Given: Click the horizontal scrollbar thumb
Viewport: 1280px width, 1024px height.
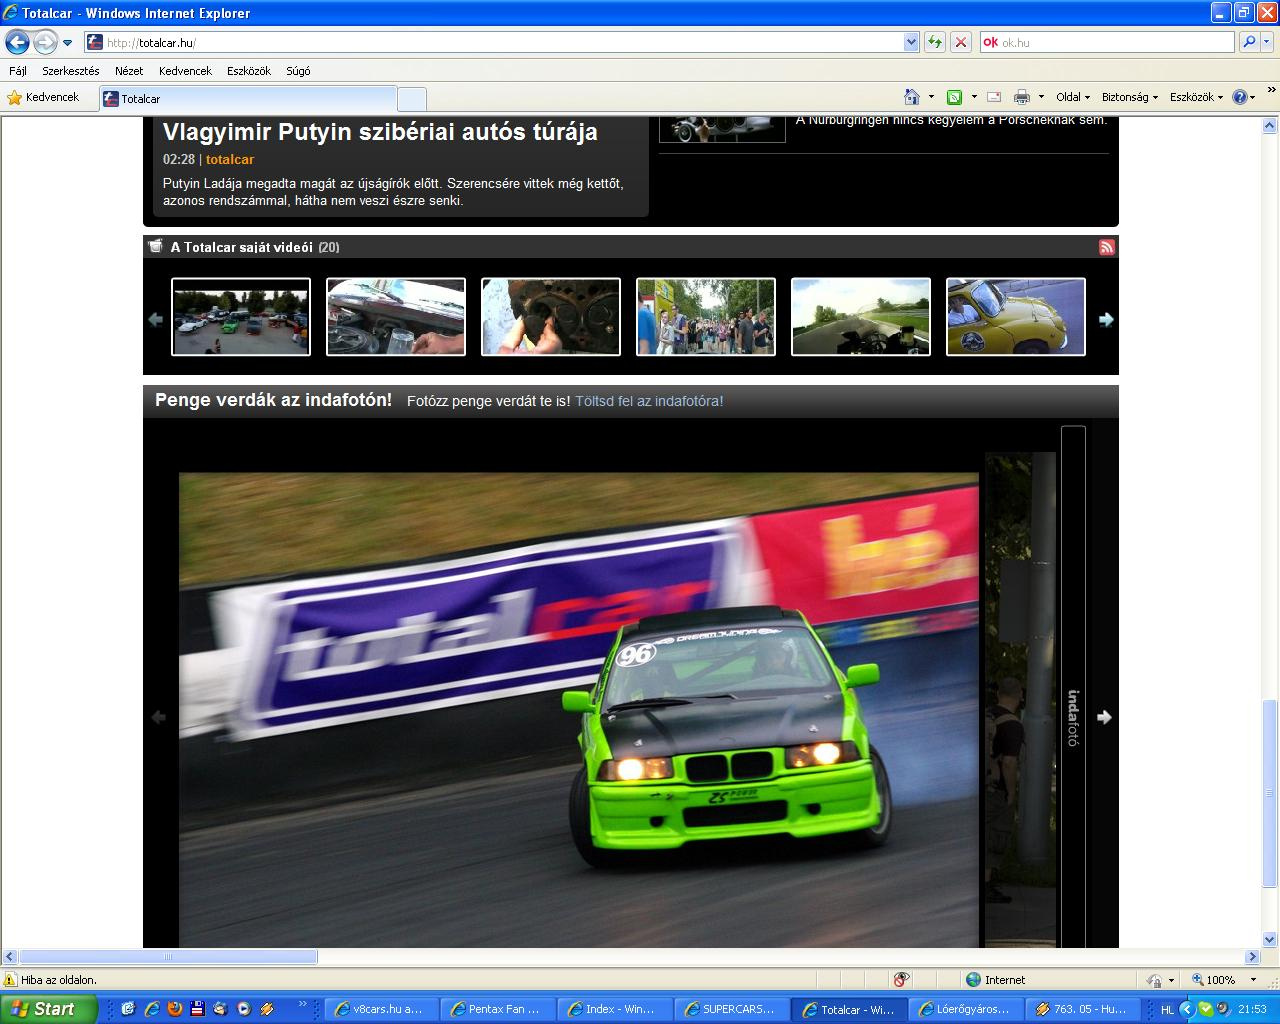Looking at the screenshot, I should [168, 957].
